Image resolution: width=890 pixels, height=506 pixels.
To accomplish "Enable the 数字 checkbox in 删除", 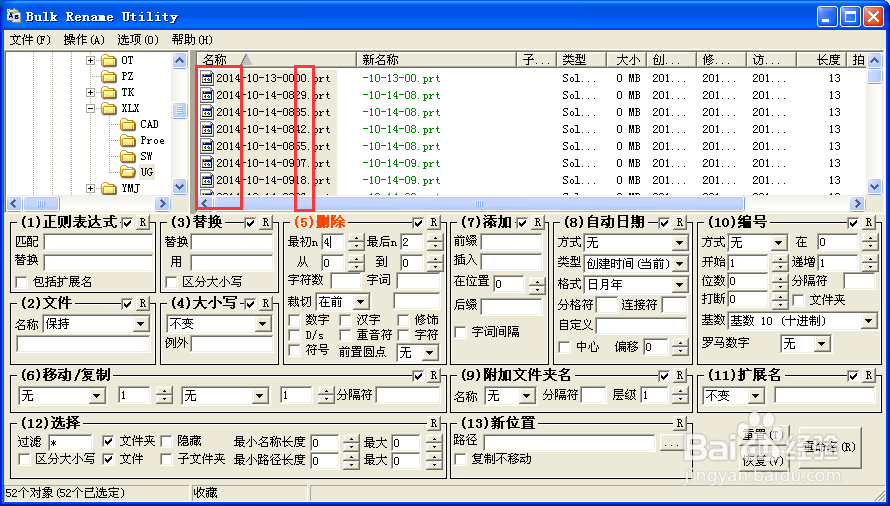I will 295,320.
